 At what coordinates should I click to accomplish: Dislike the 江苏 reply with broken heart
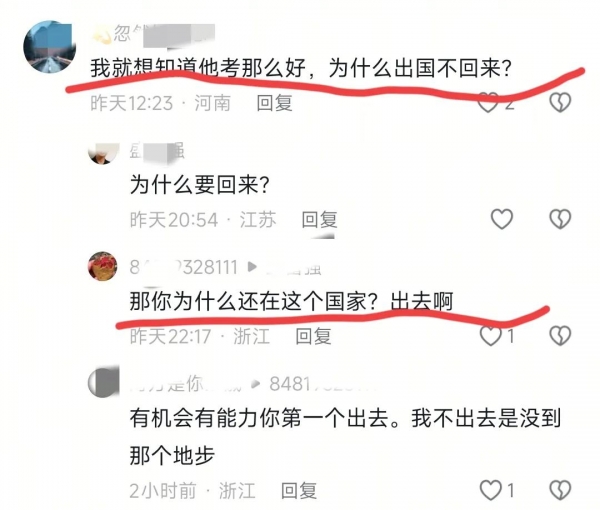coord(560,219)
